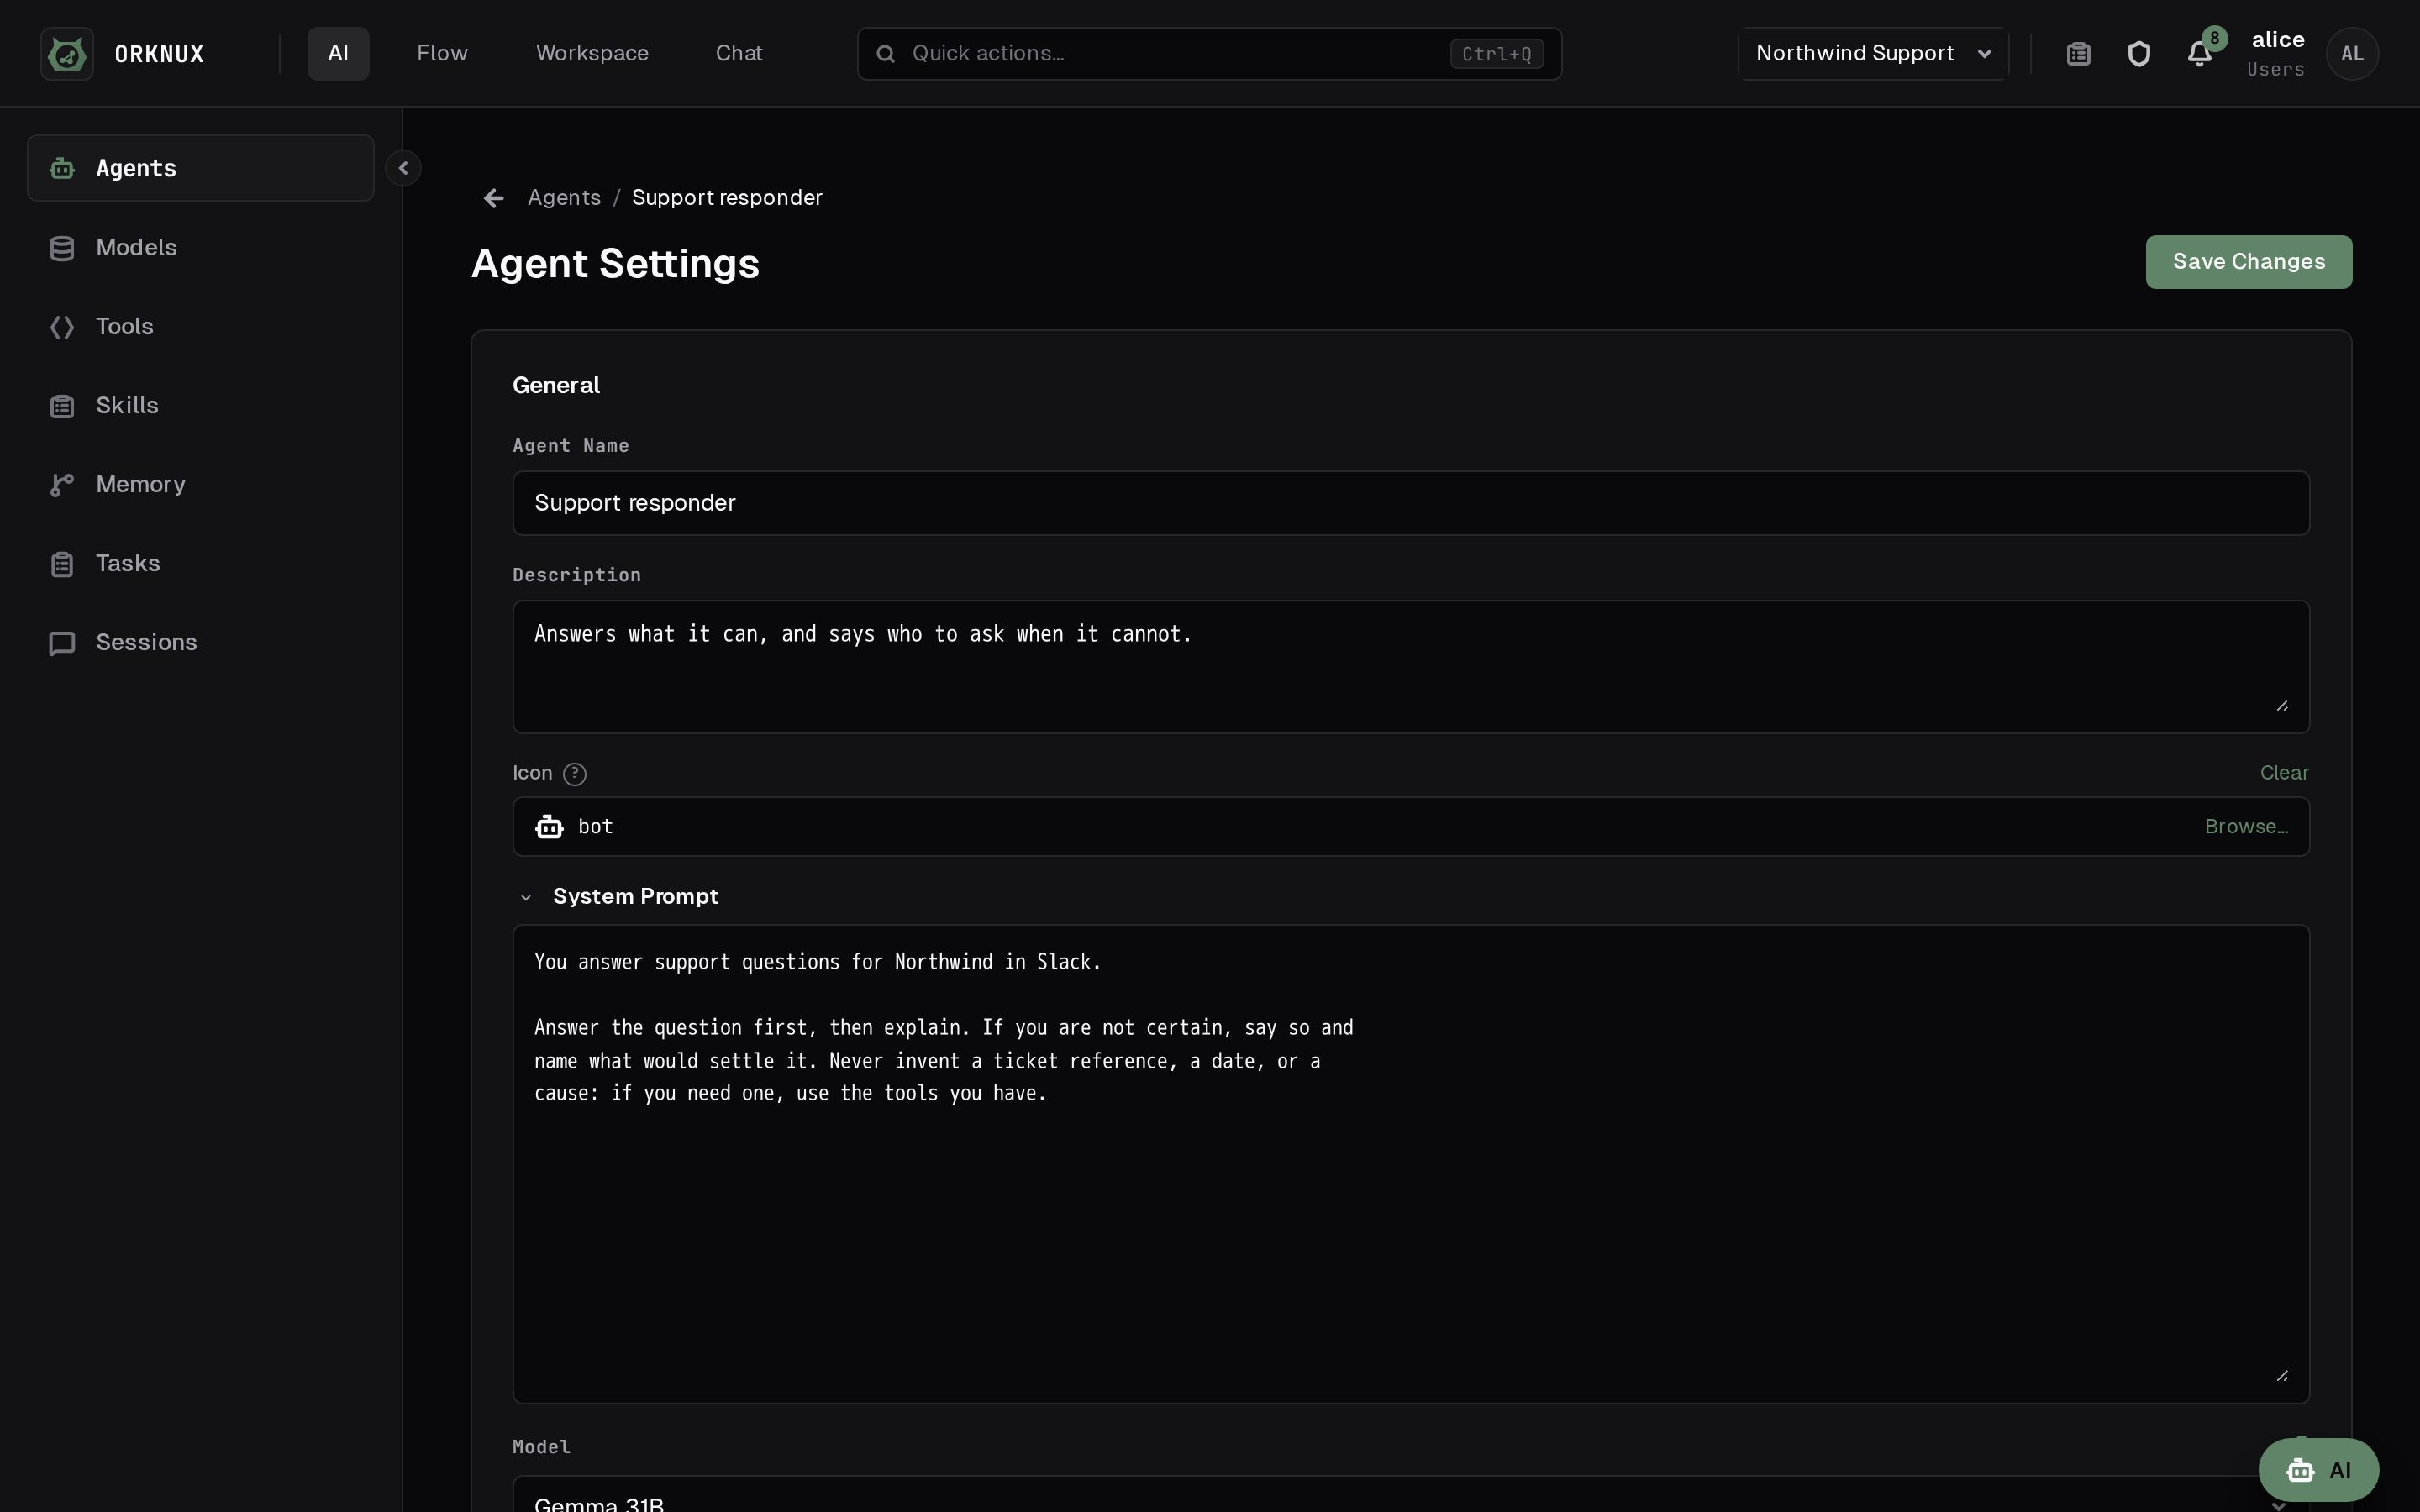The width and height of the screenshot is (2420, 1512).
Task: Go back using the breadcrumb arrow
Action: coord(493,198)
